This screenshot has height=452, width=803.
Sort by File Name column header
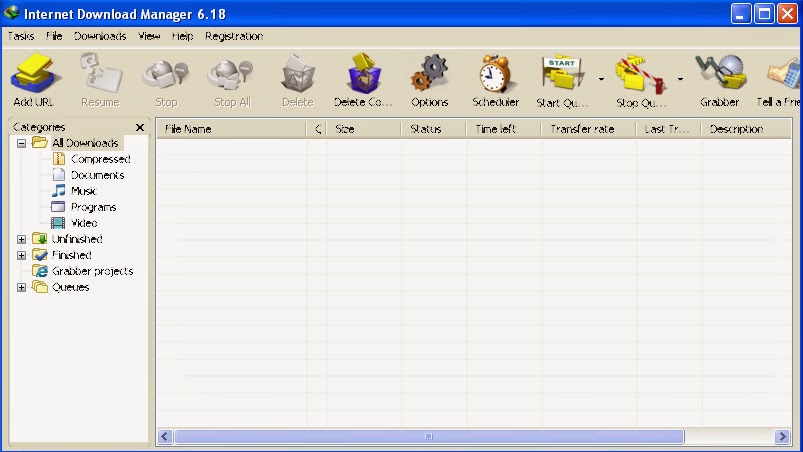(230, 129)
